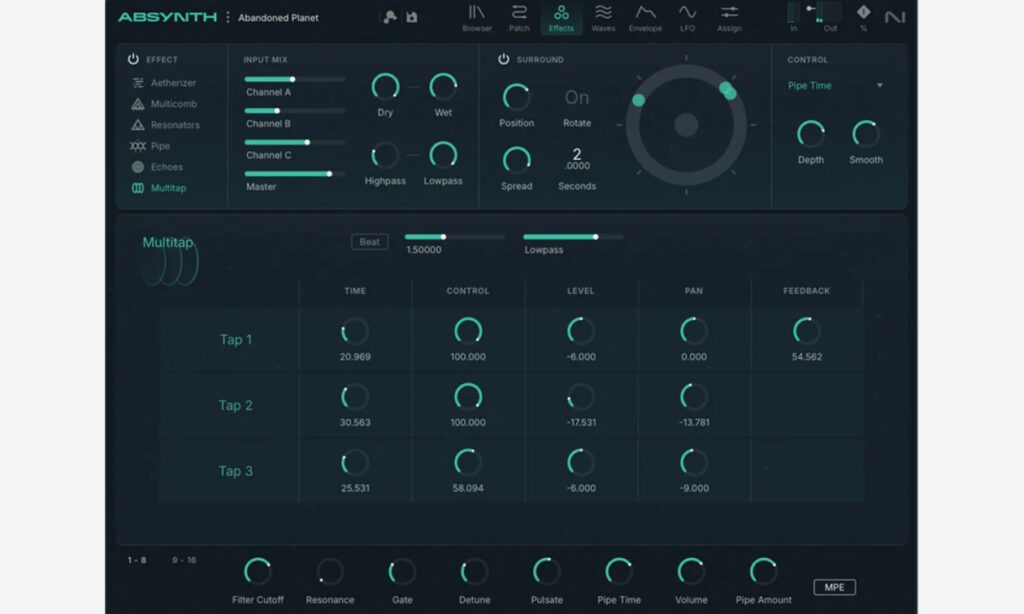Open the three-dot menu beside Absynth logo
Viewport: 1024px width, 614px height.
(227, 17)
